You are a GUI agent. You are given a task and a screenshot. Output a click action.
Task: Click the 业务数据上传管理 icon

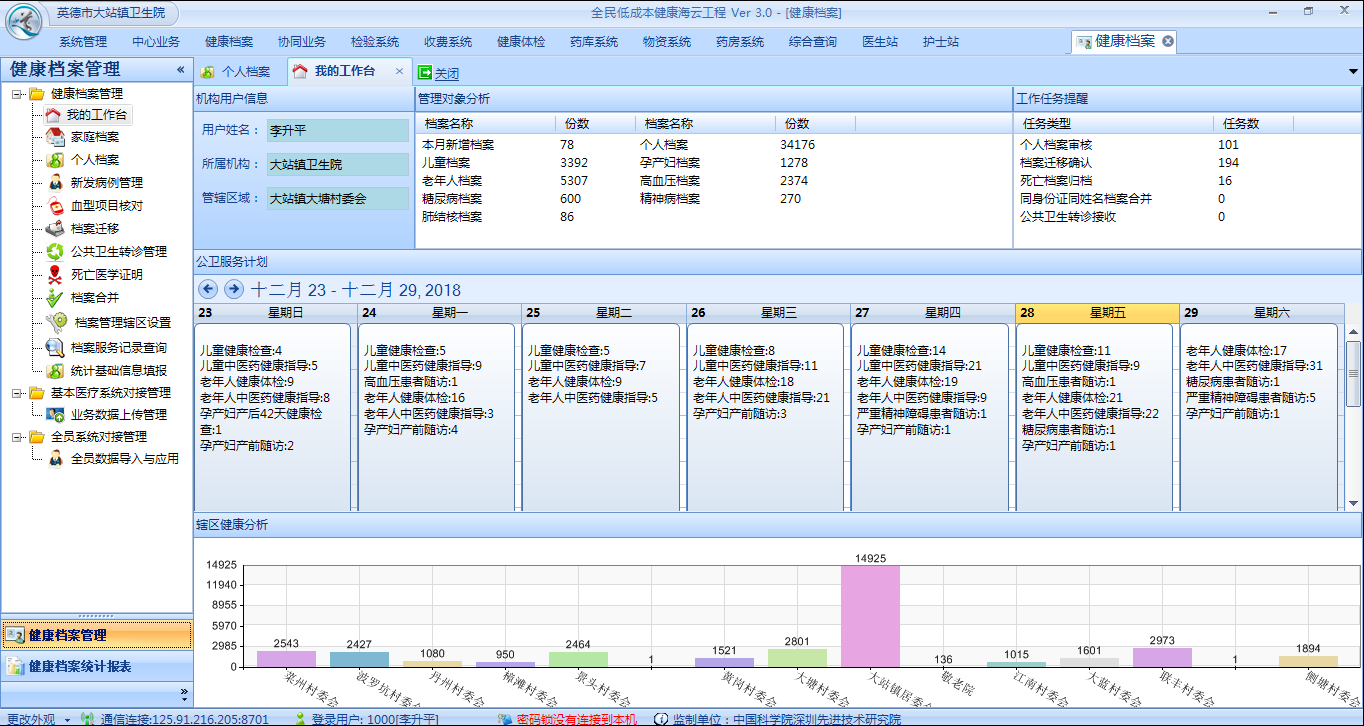point(54,414)
